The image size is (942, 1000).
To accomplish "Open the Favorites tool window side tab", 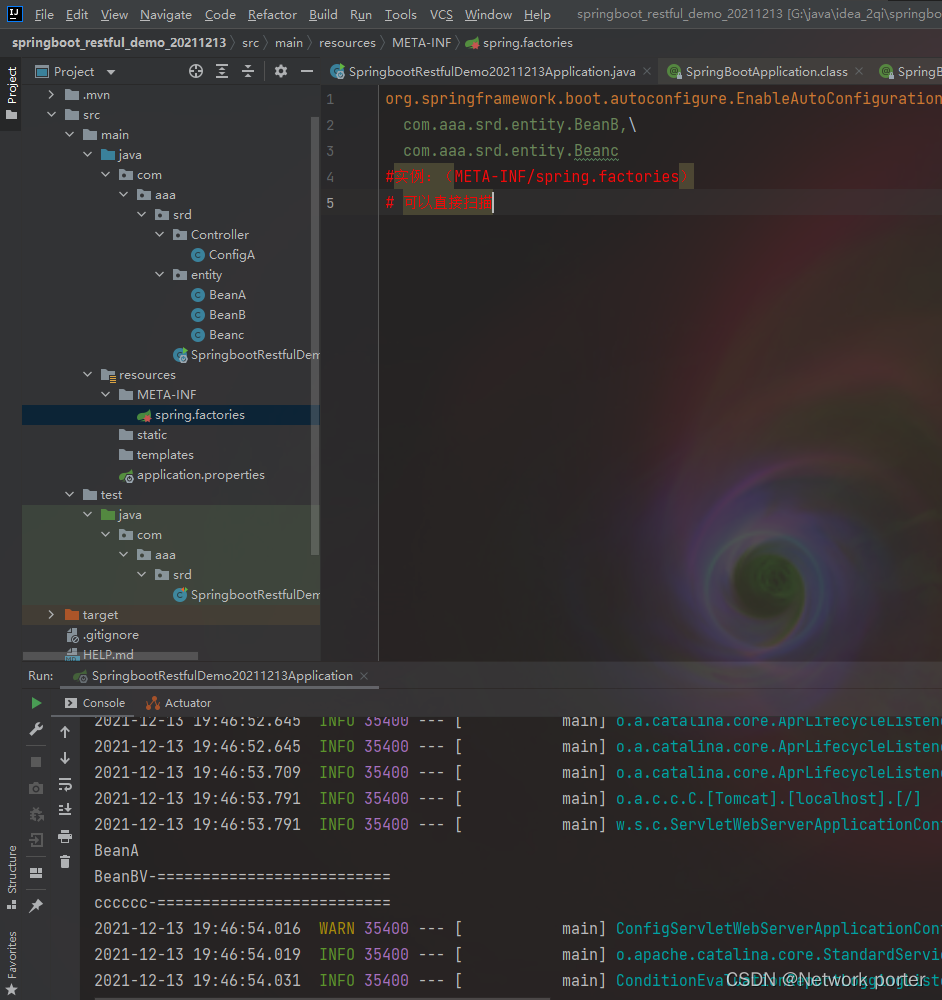I will pyautogui.click(x=11, y=962).
